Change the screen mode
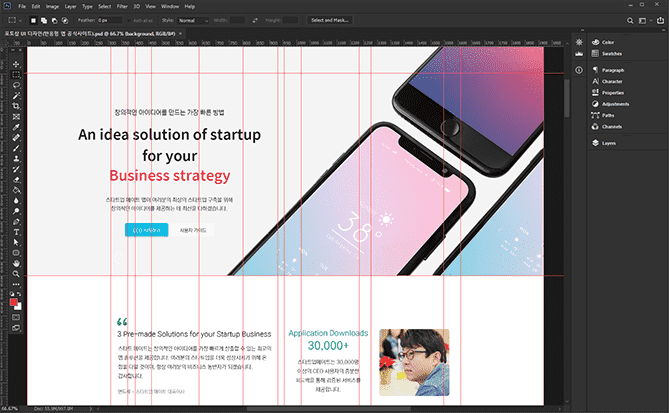669x413 pixels. (16, 328)
